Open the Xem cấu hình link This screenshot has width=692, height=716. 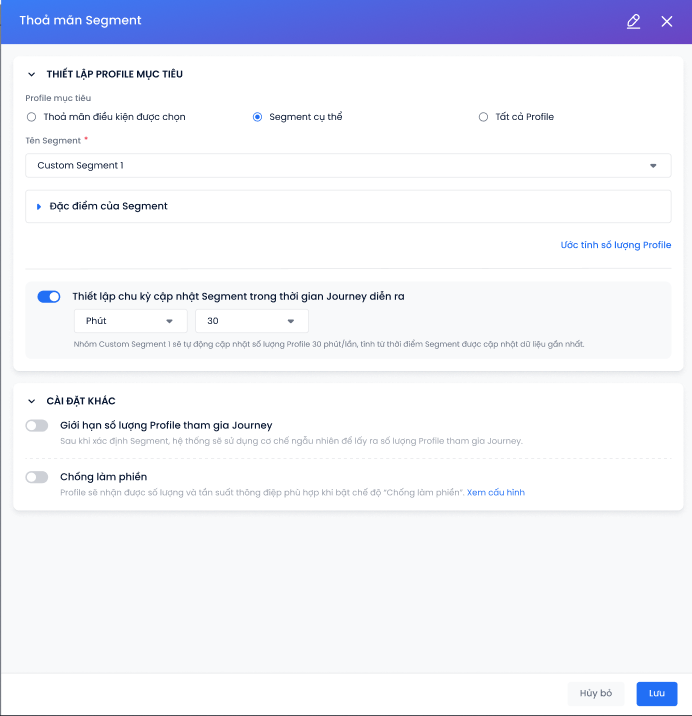click(x=496, y=492)
